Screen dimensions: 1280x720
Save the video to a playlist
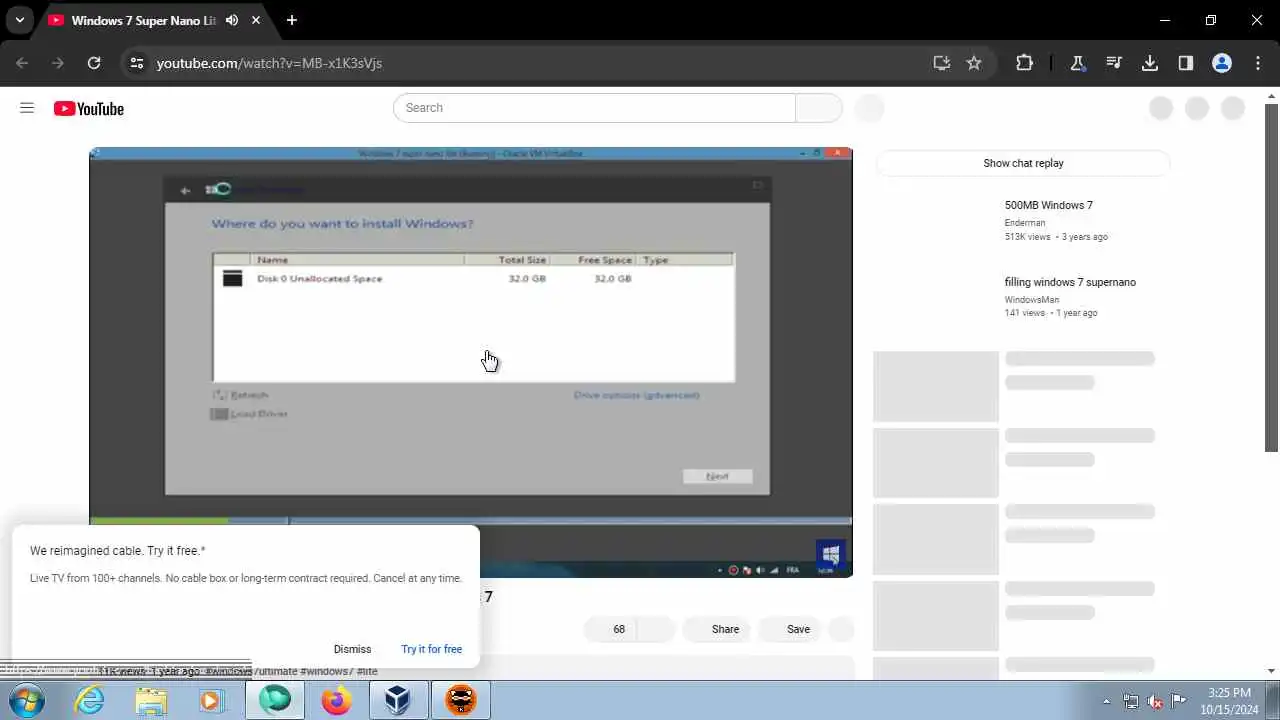pos(789,629)
